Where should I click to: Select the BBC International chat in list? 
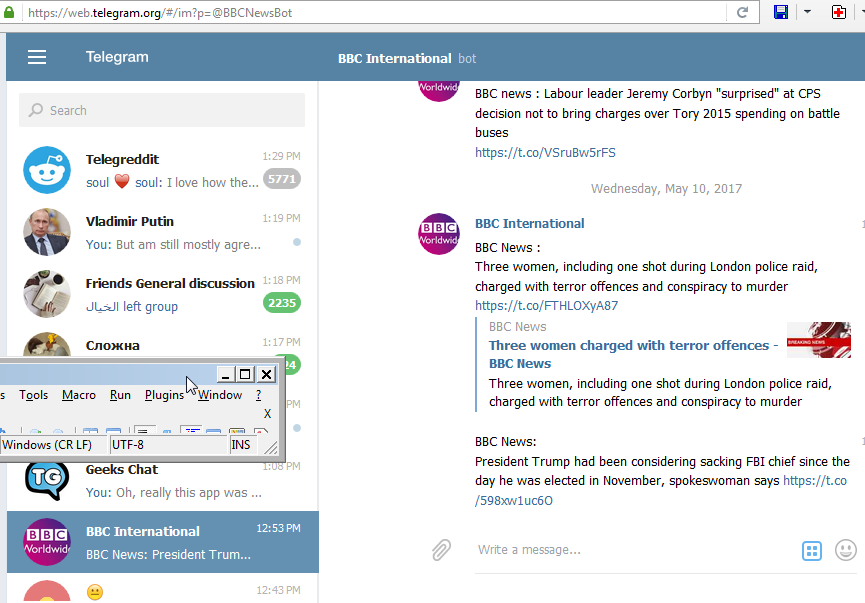pos(162,542)
